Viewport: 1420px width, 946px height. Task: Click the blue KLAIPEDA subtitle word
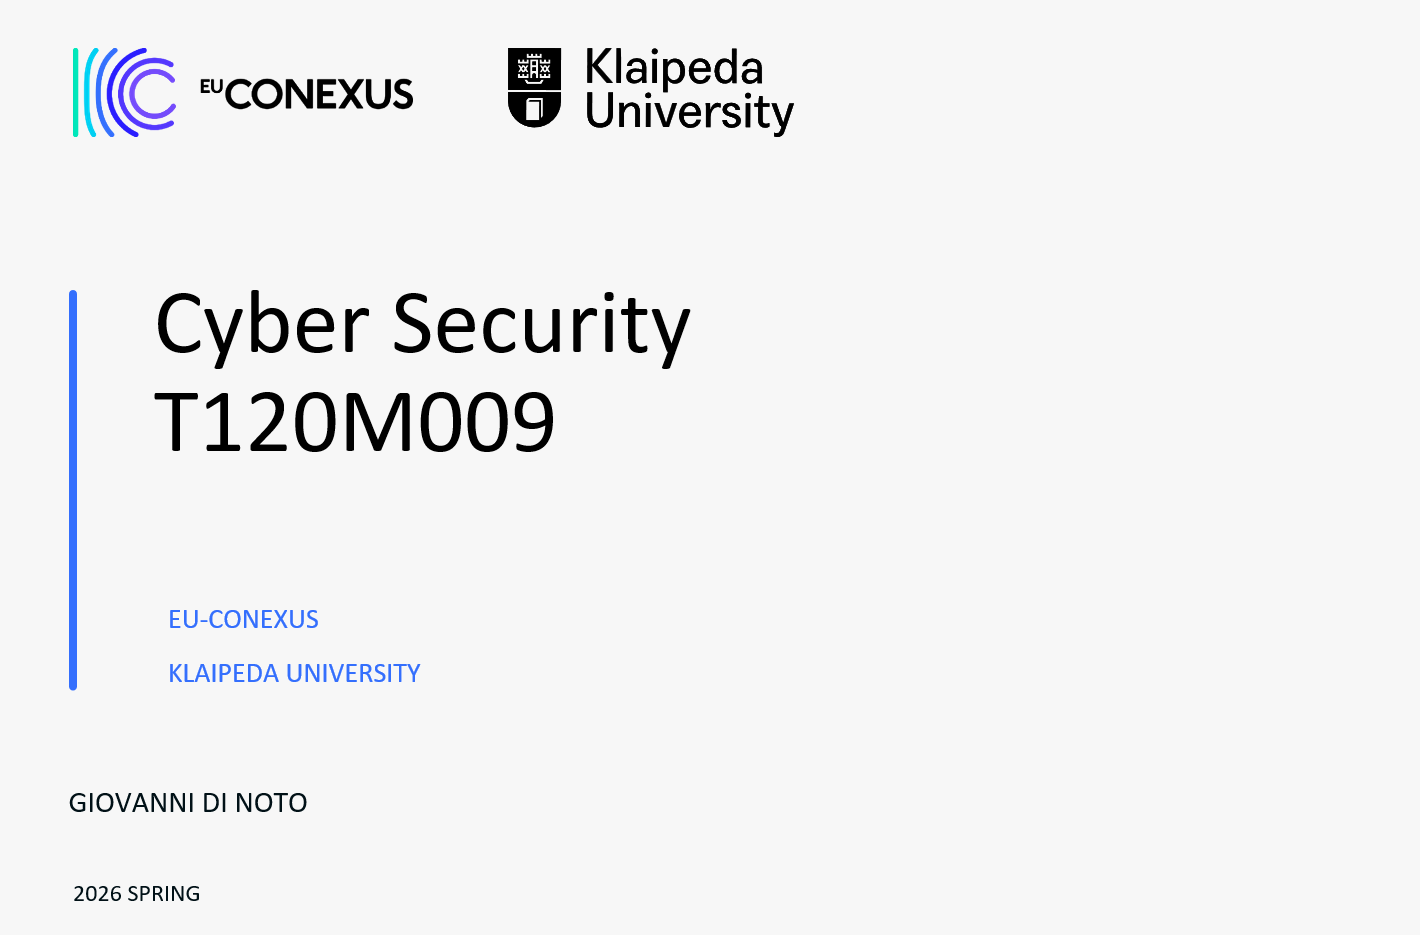click(223, 674)
